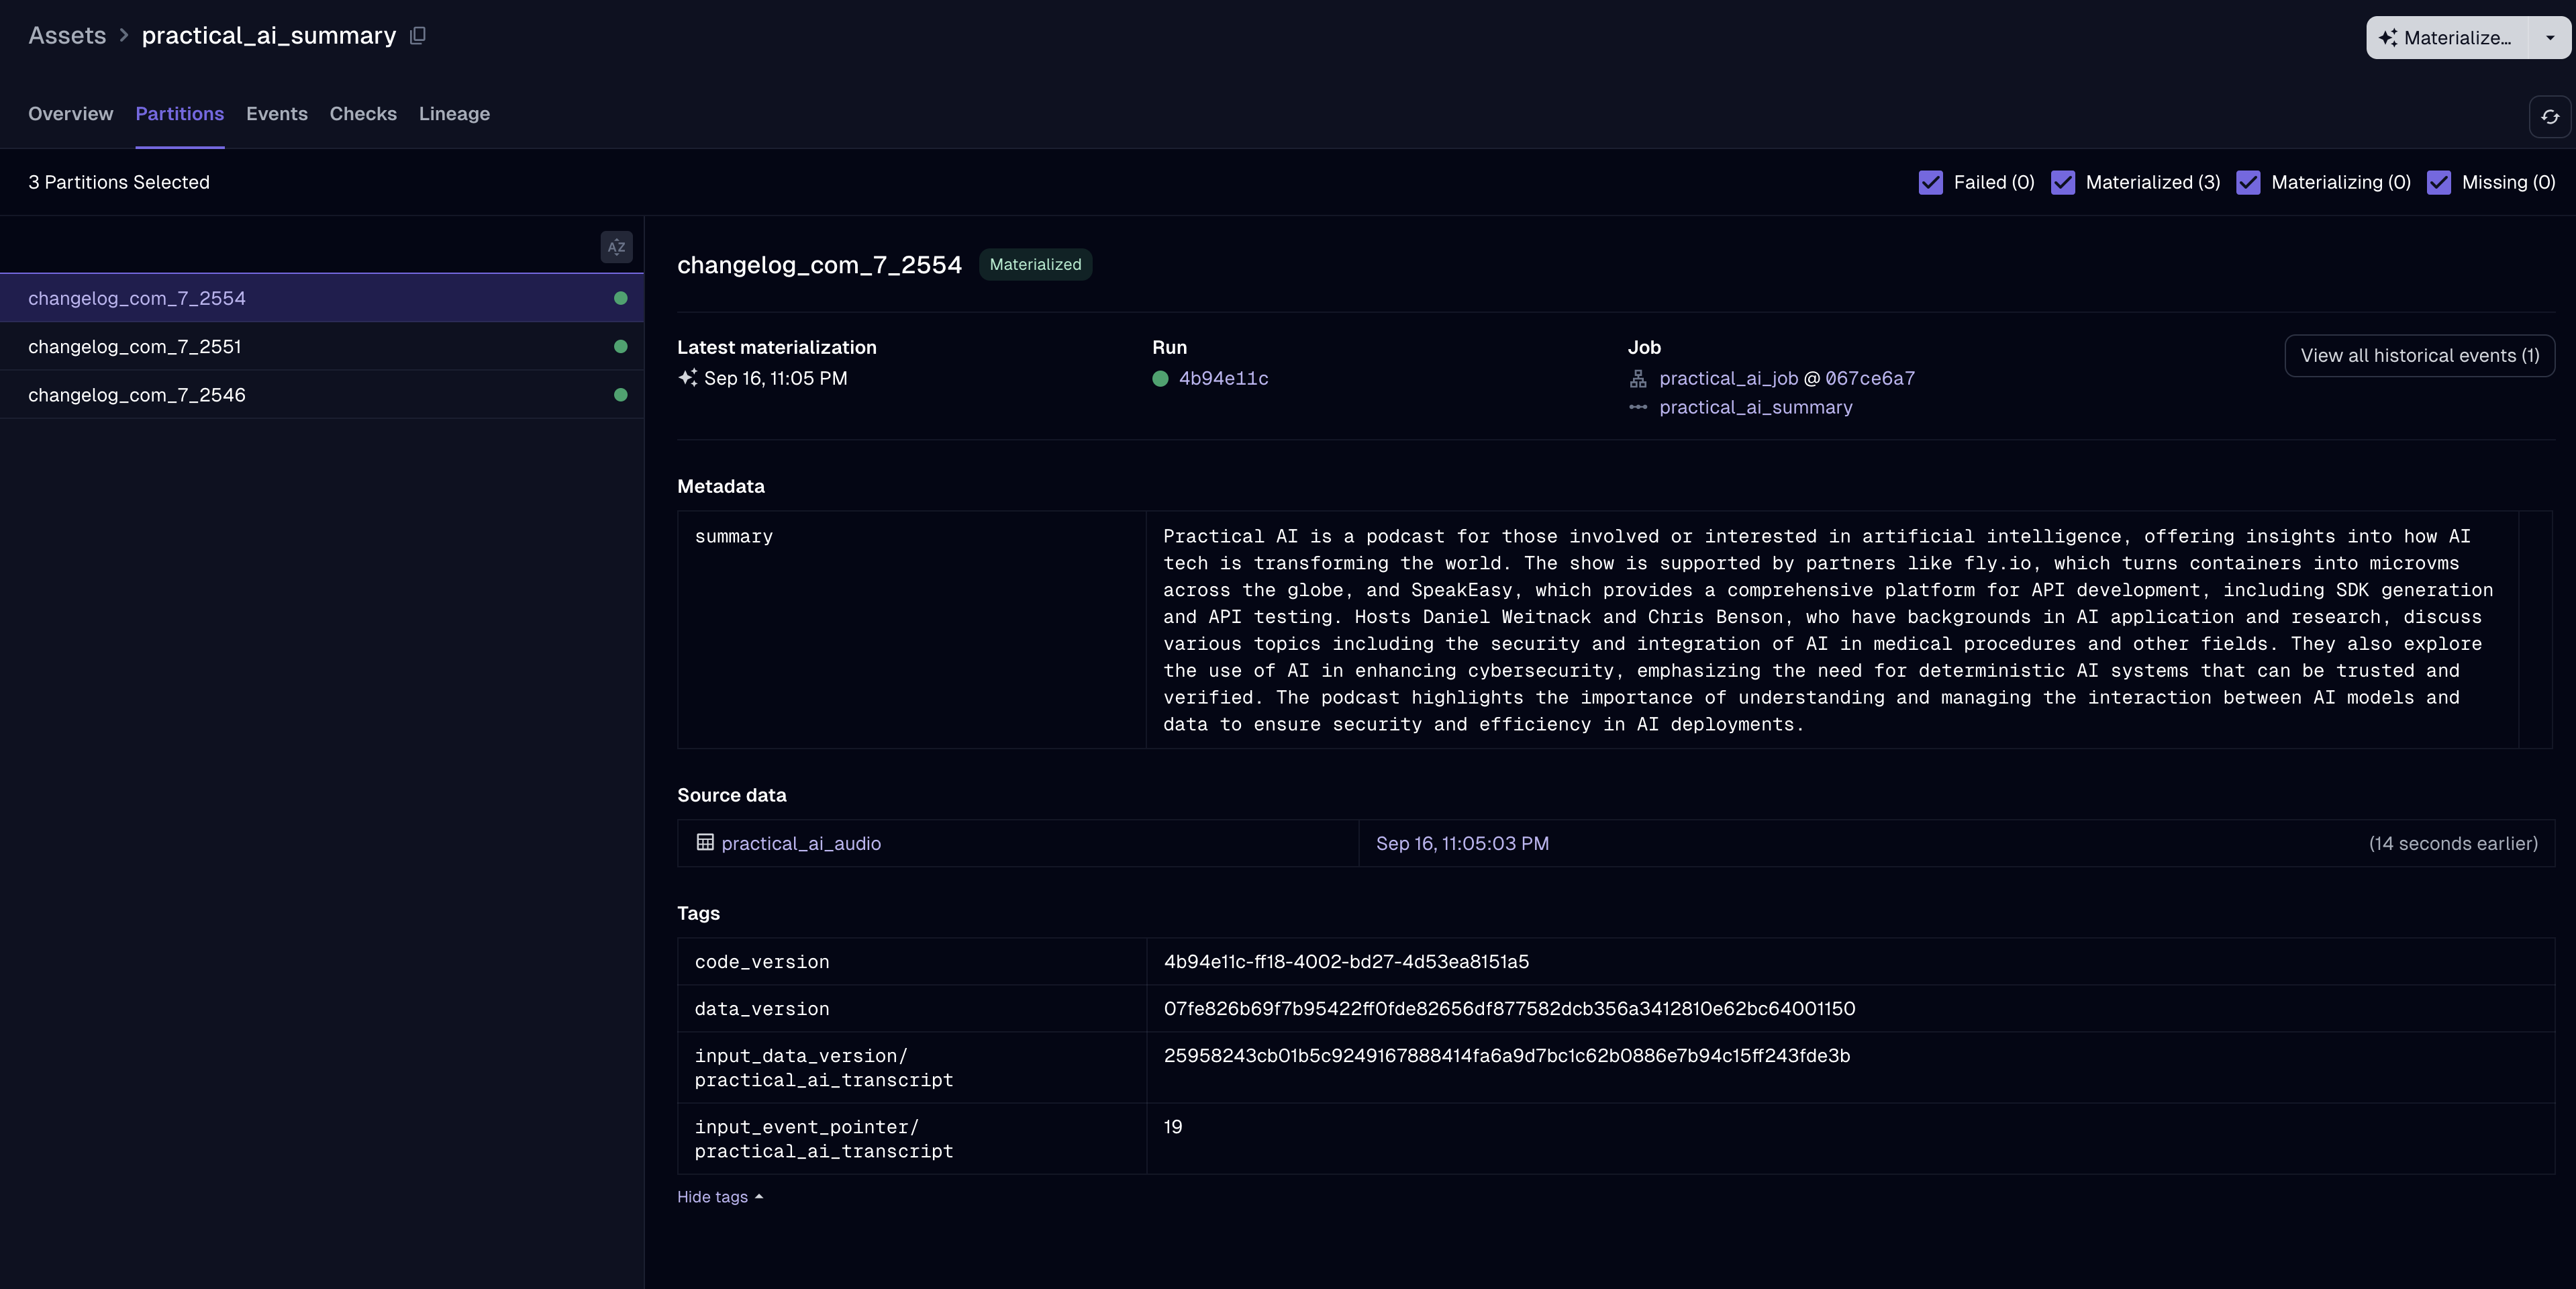Click the Materialize sparkle icon

click(2388, 38)
